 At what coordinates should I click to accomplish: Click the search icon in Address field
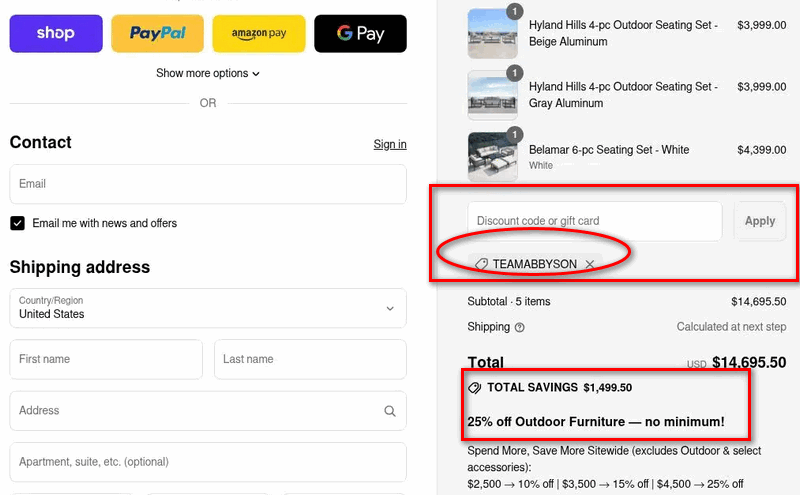tap(389, 411)
